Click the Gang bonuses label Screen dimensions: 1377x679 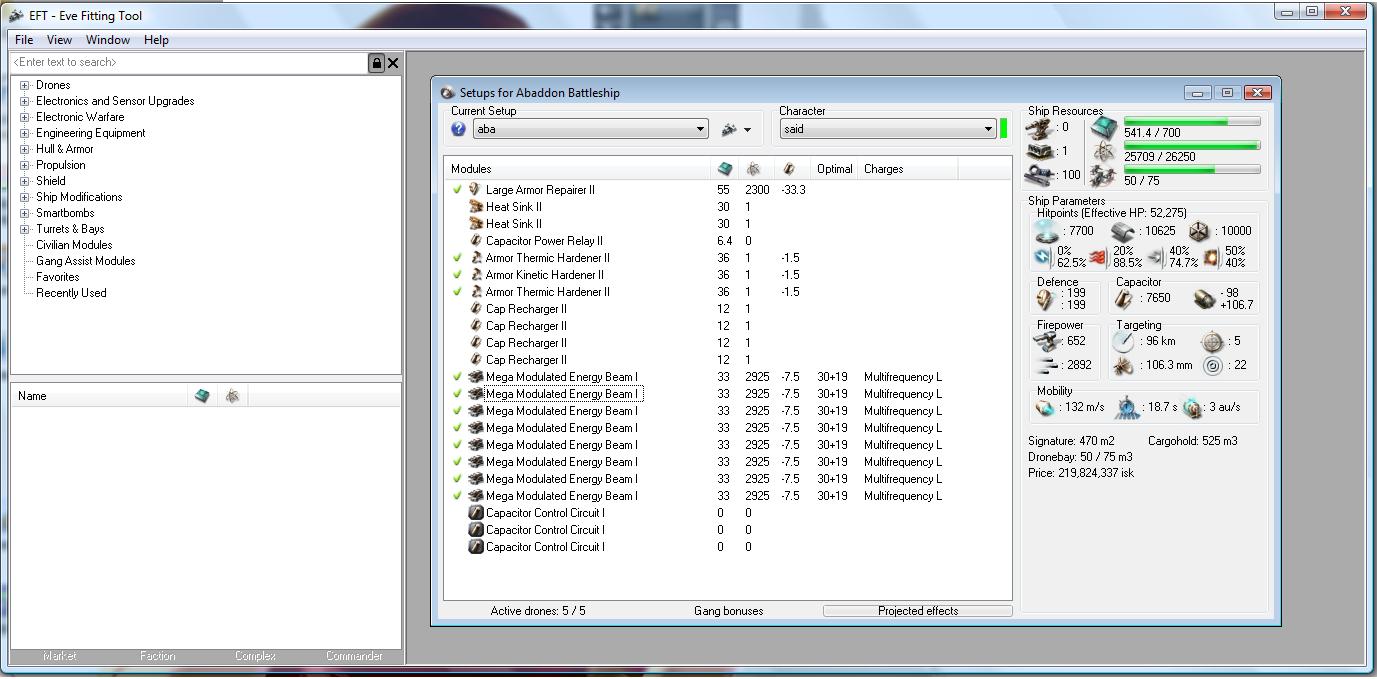[728, 611]
